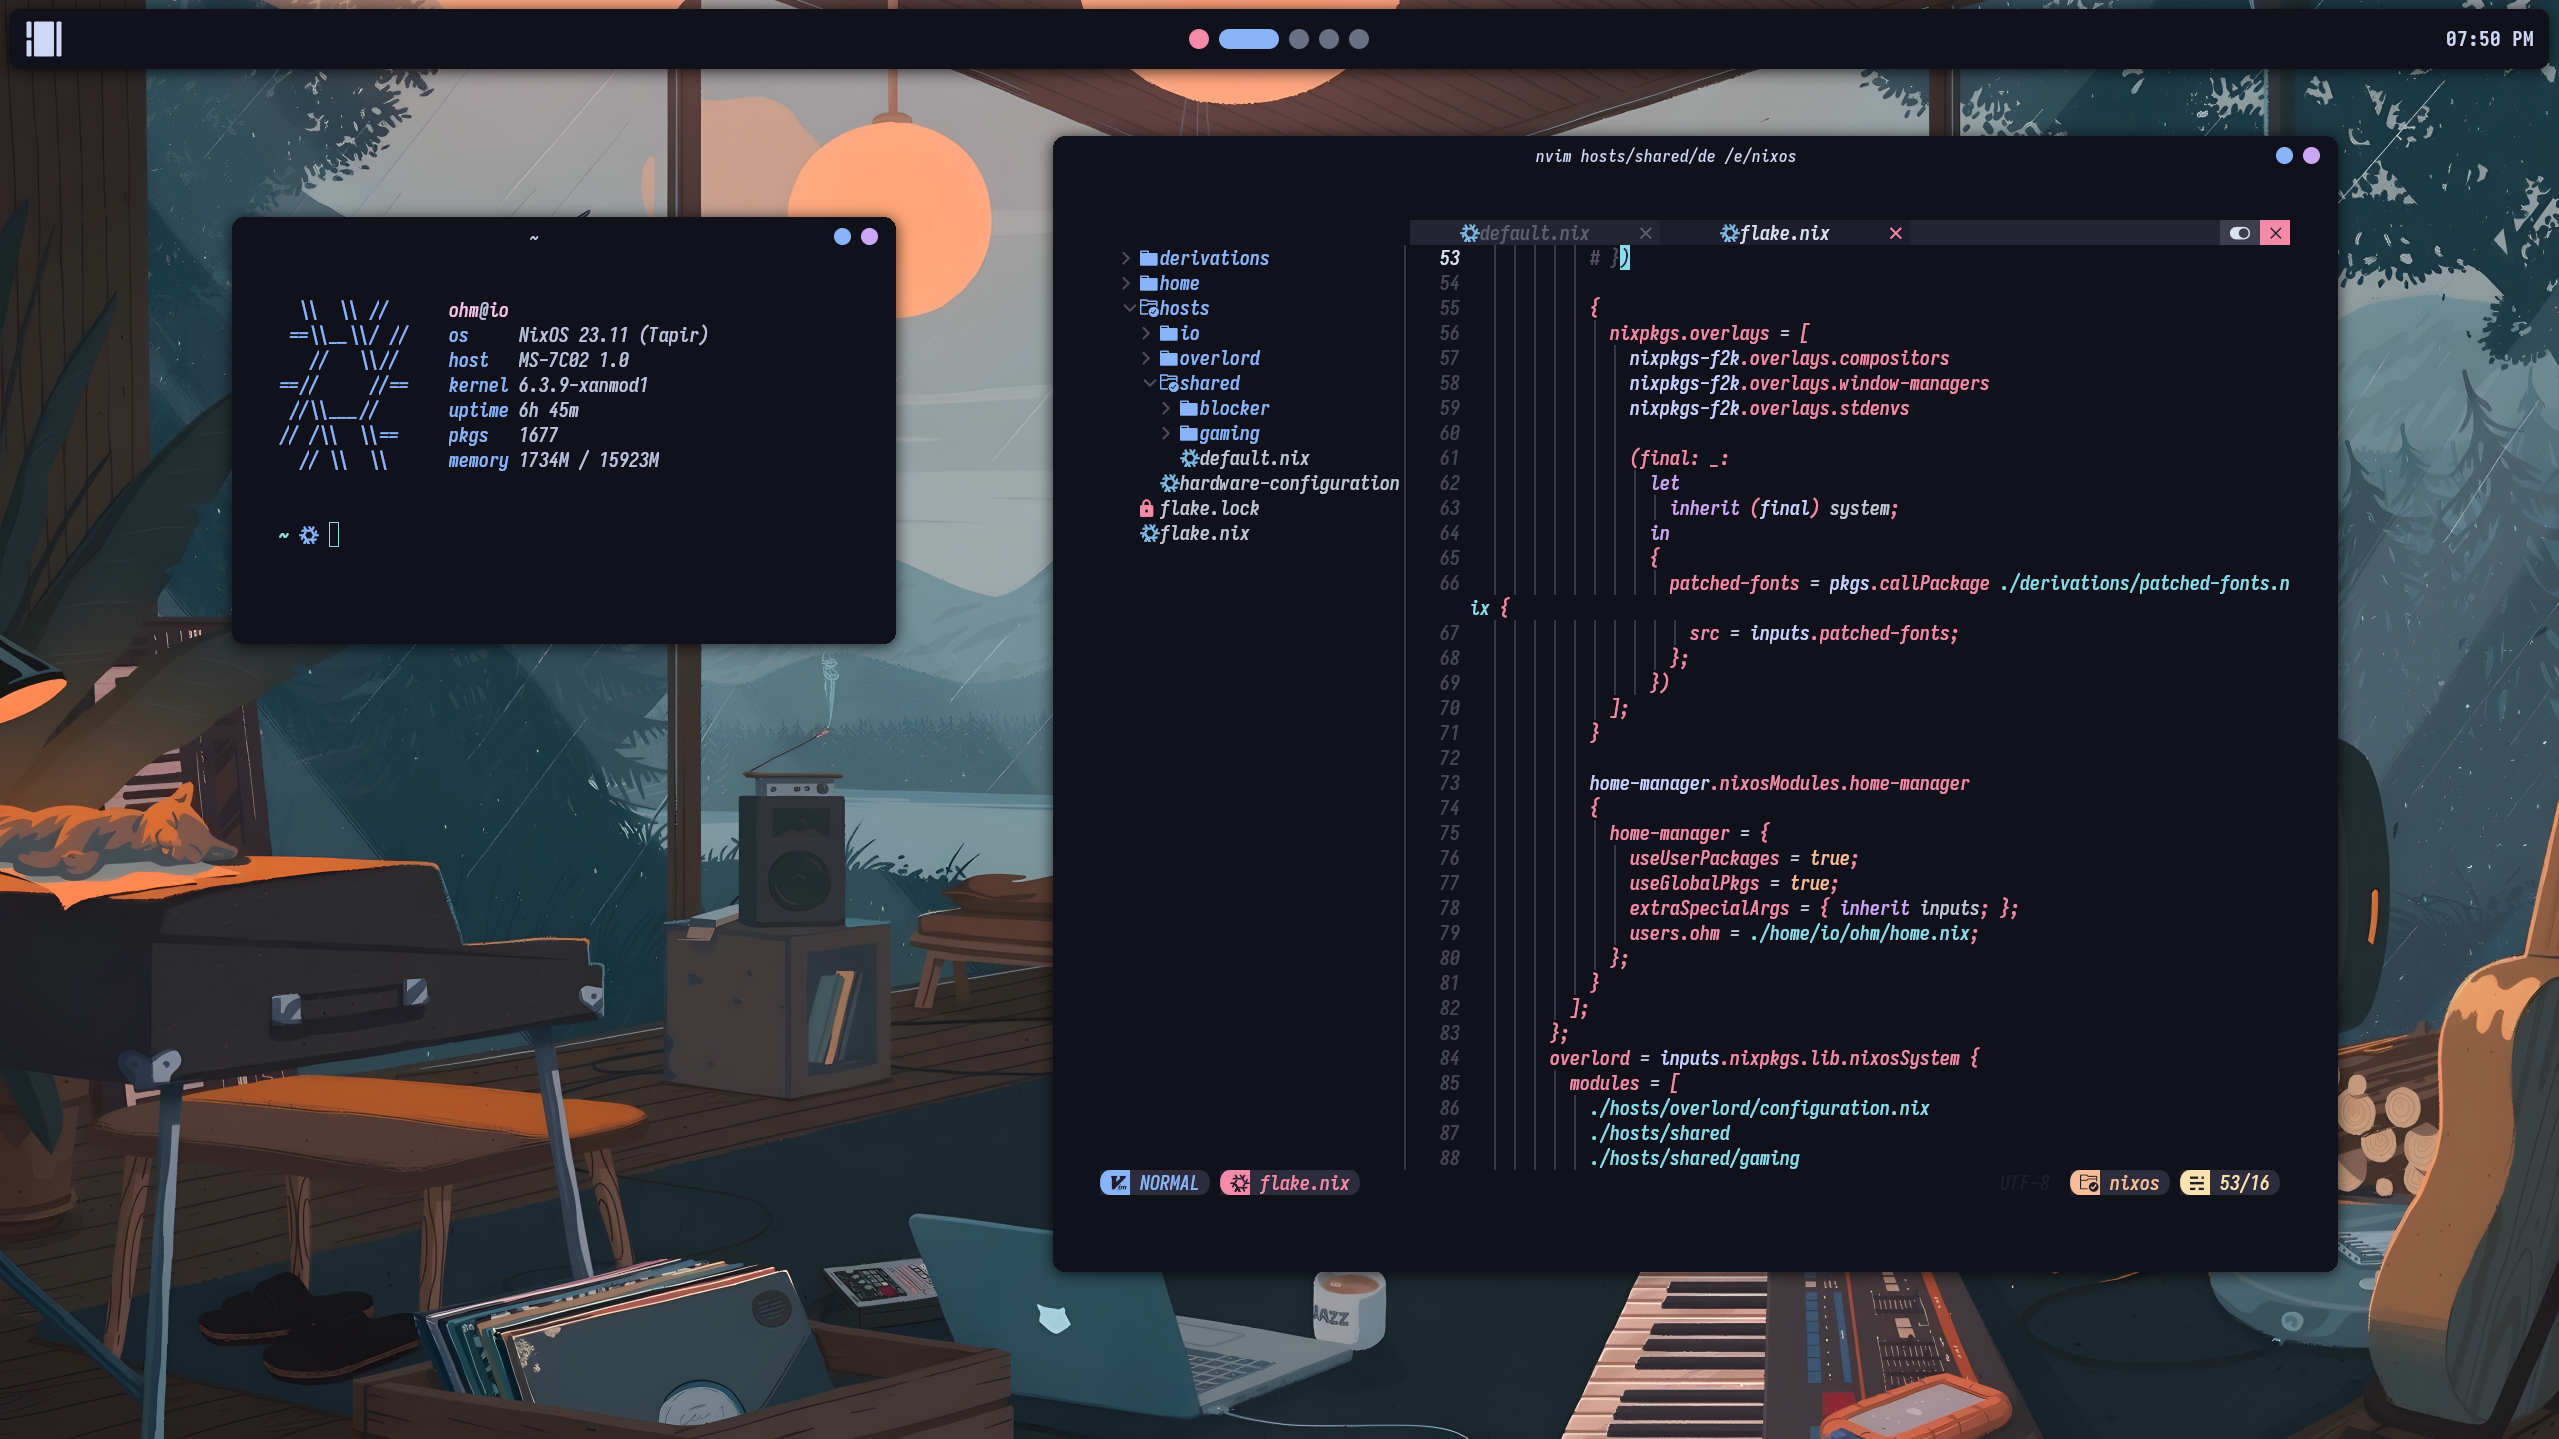Image resolution: width=2559 pixels, height=1439 pixels.
Task: Click the gear icon of hardware-configuration file
Action: 1169,484
